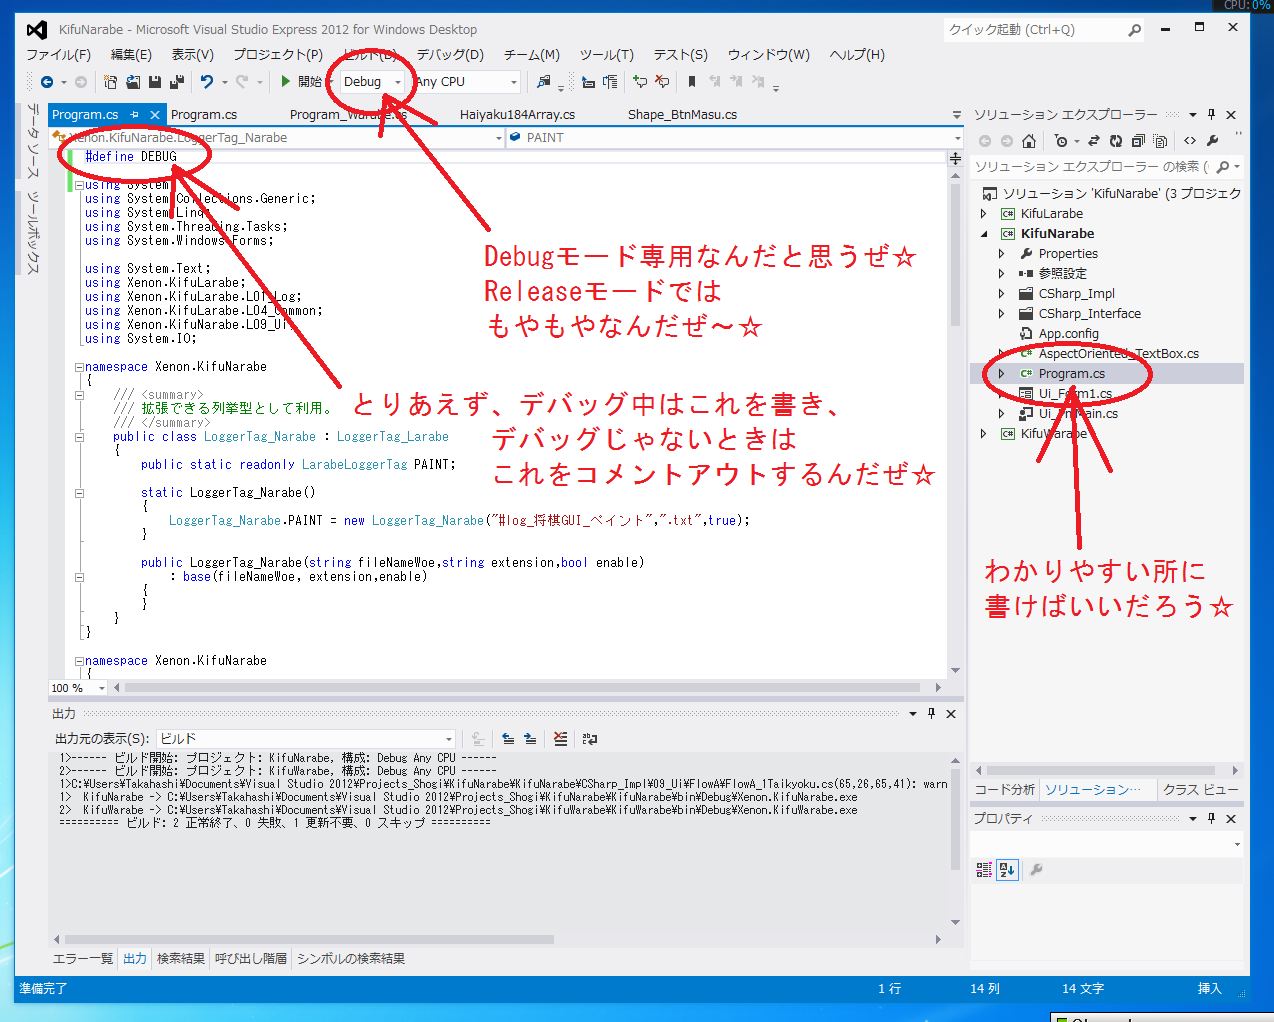Viewport: 1274px width, 1022px height.
Task: Collapse the LoggerTag_Narabe class outline toggle
Action: [79, 437]
